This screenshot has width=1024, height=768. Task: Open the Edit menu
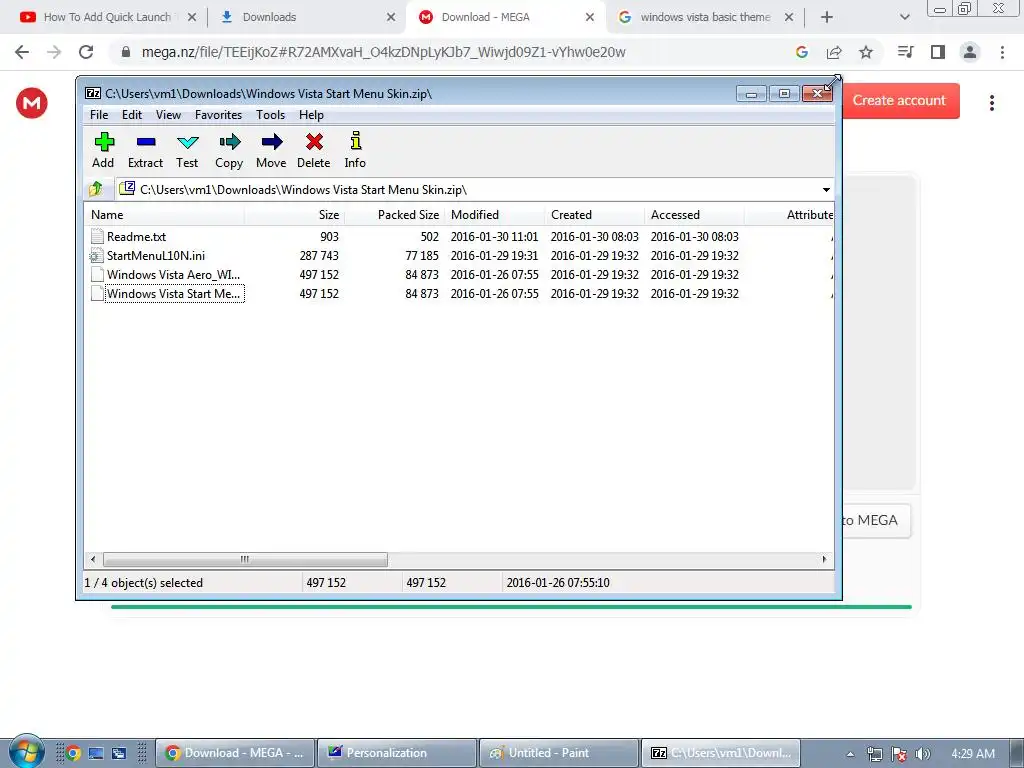[131, 115]
